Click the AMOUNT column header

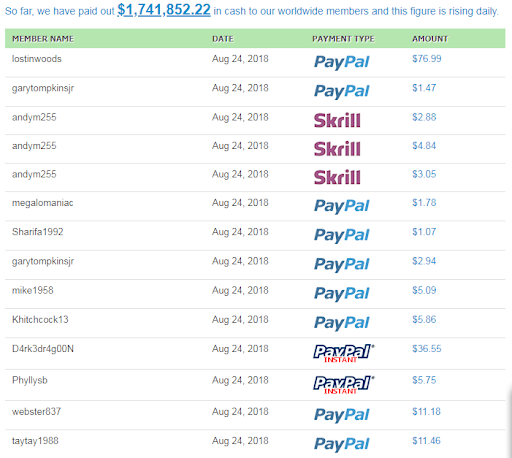point(430,39)
